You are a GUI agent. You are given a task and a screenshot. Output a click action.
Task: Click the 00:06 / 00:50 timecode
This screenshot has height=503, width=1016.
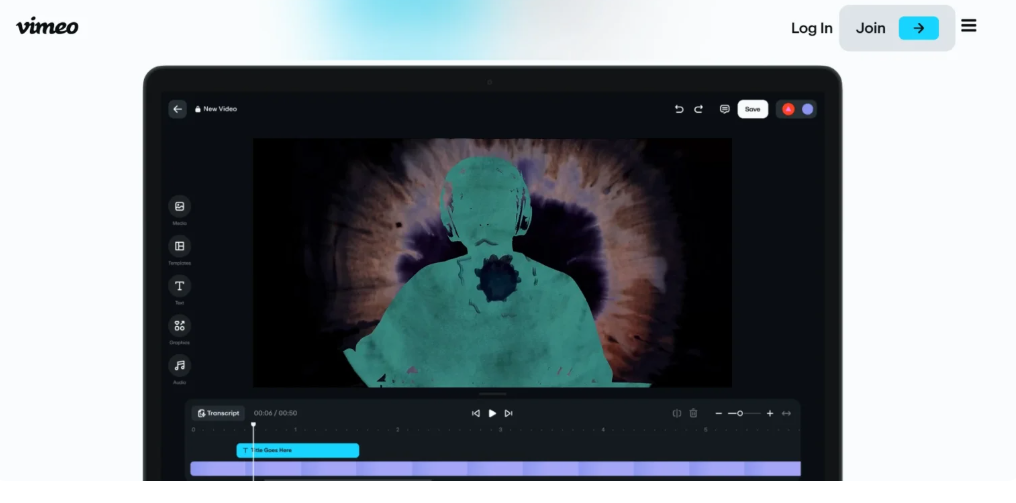(x=275, y=413)
